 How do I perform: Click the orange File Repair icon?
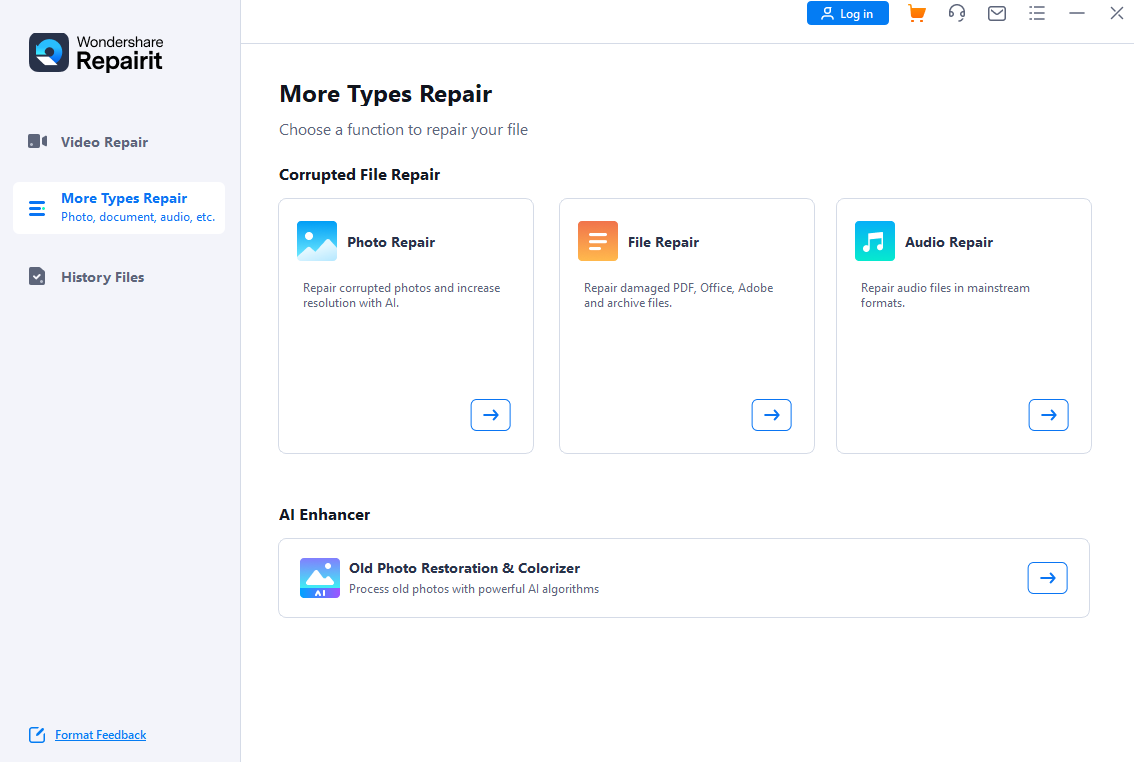(598, 241)
